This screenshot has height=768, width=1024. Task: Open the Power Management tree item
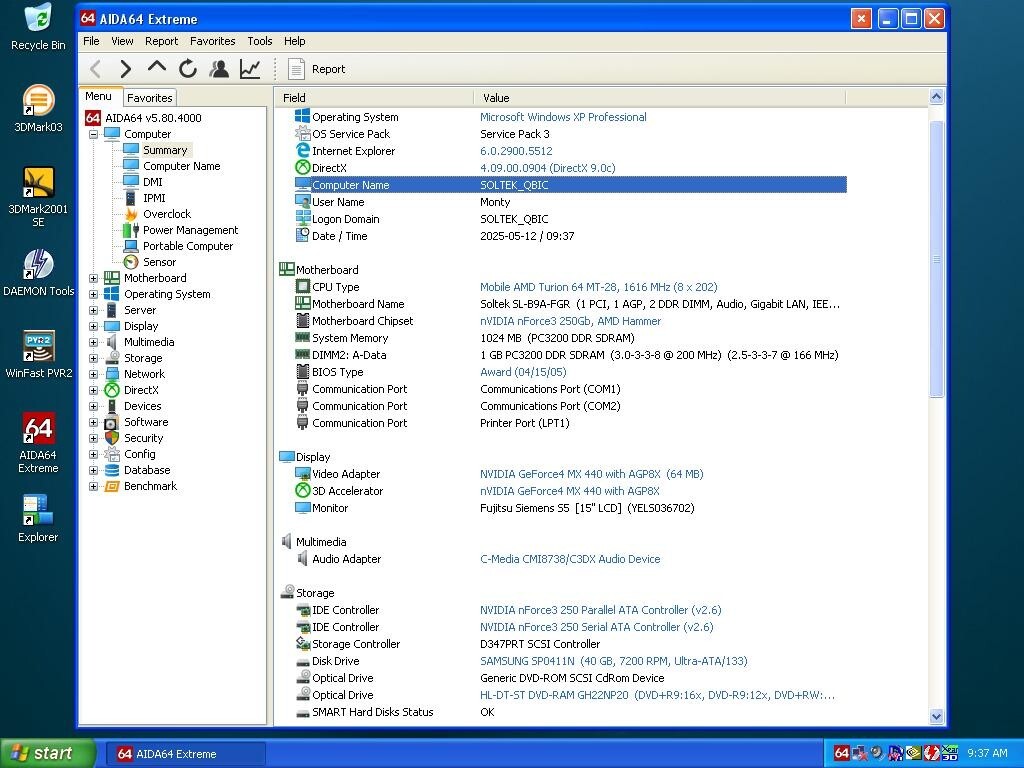click(191, 230)
